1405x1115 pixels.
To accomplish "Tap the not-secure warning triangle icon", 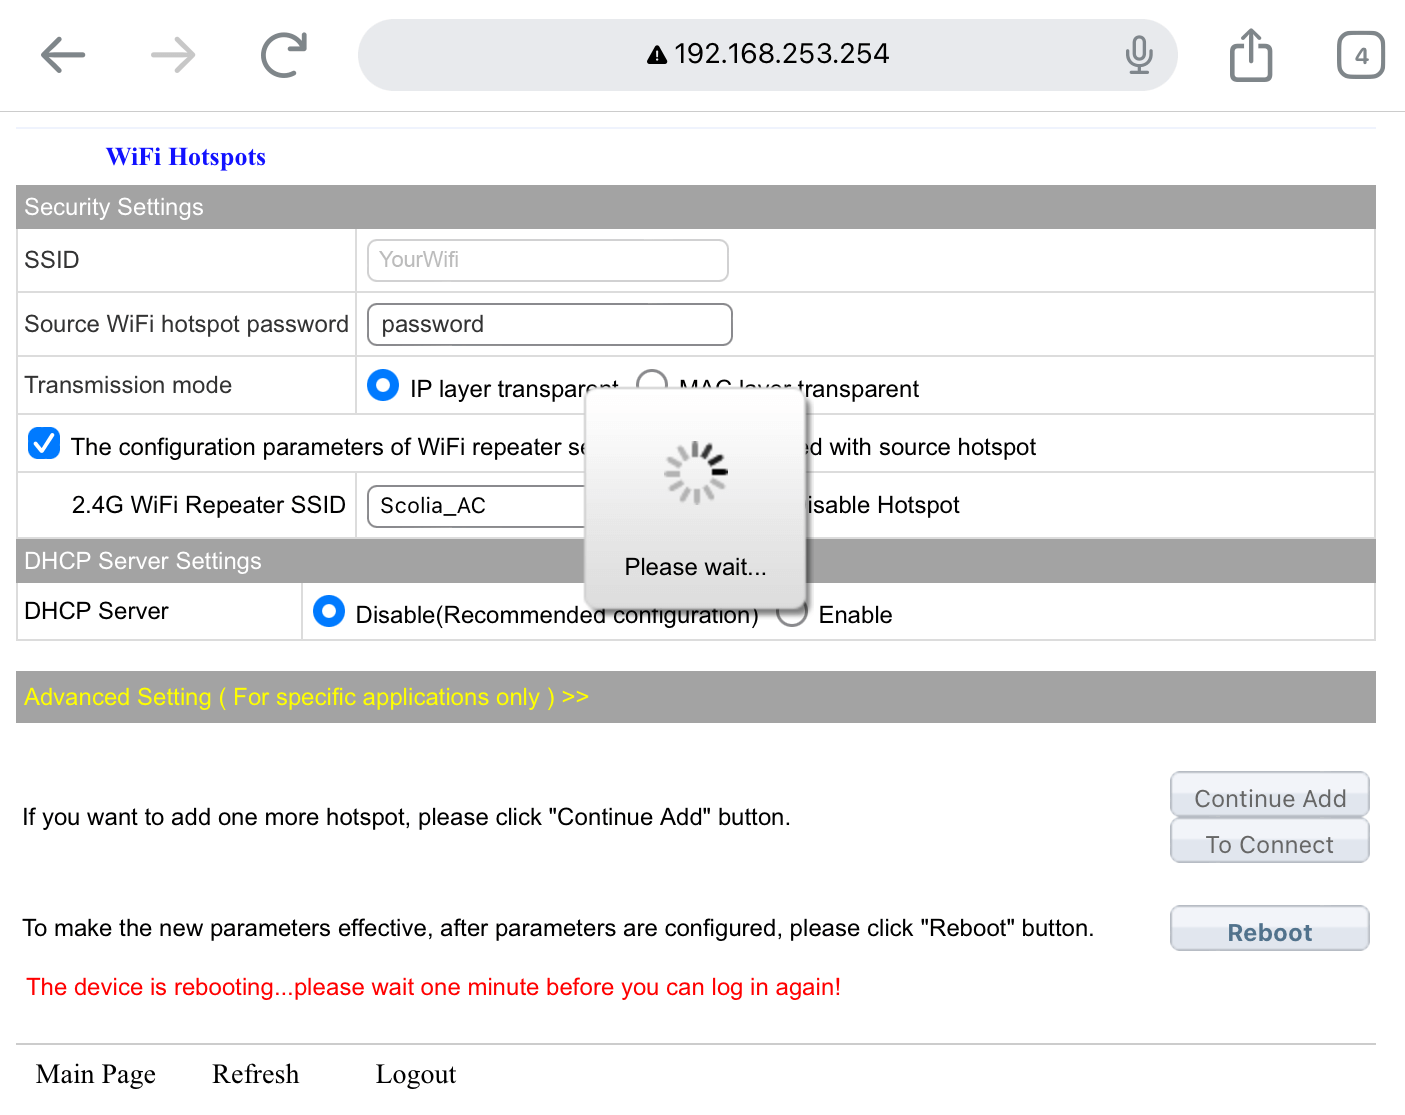I will click(657, 55).
